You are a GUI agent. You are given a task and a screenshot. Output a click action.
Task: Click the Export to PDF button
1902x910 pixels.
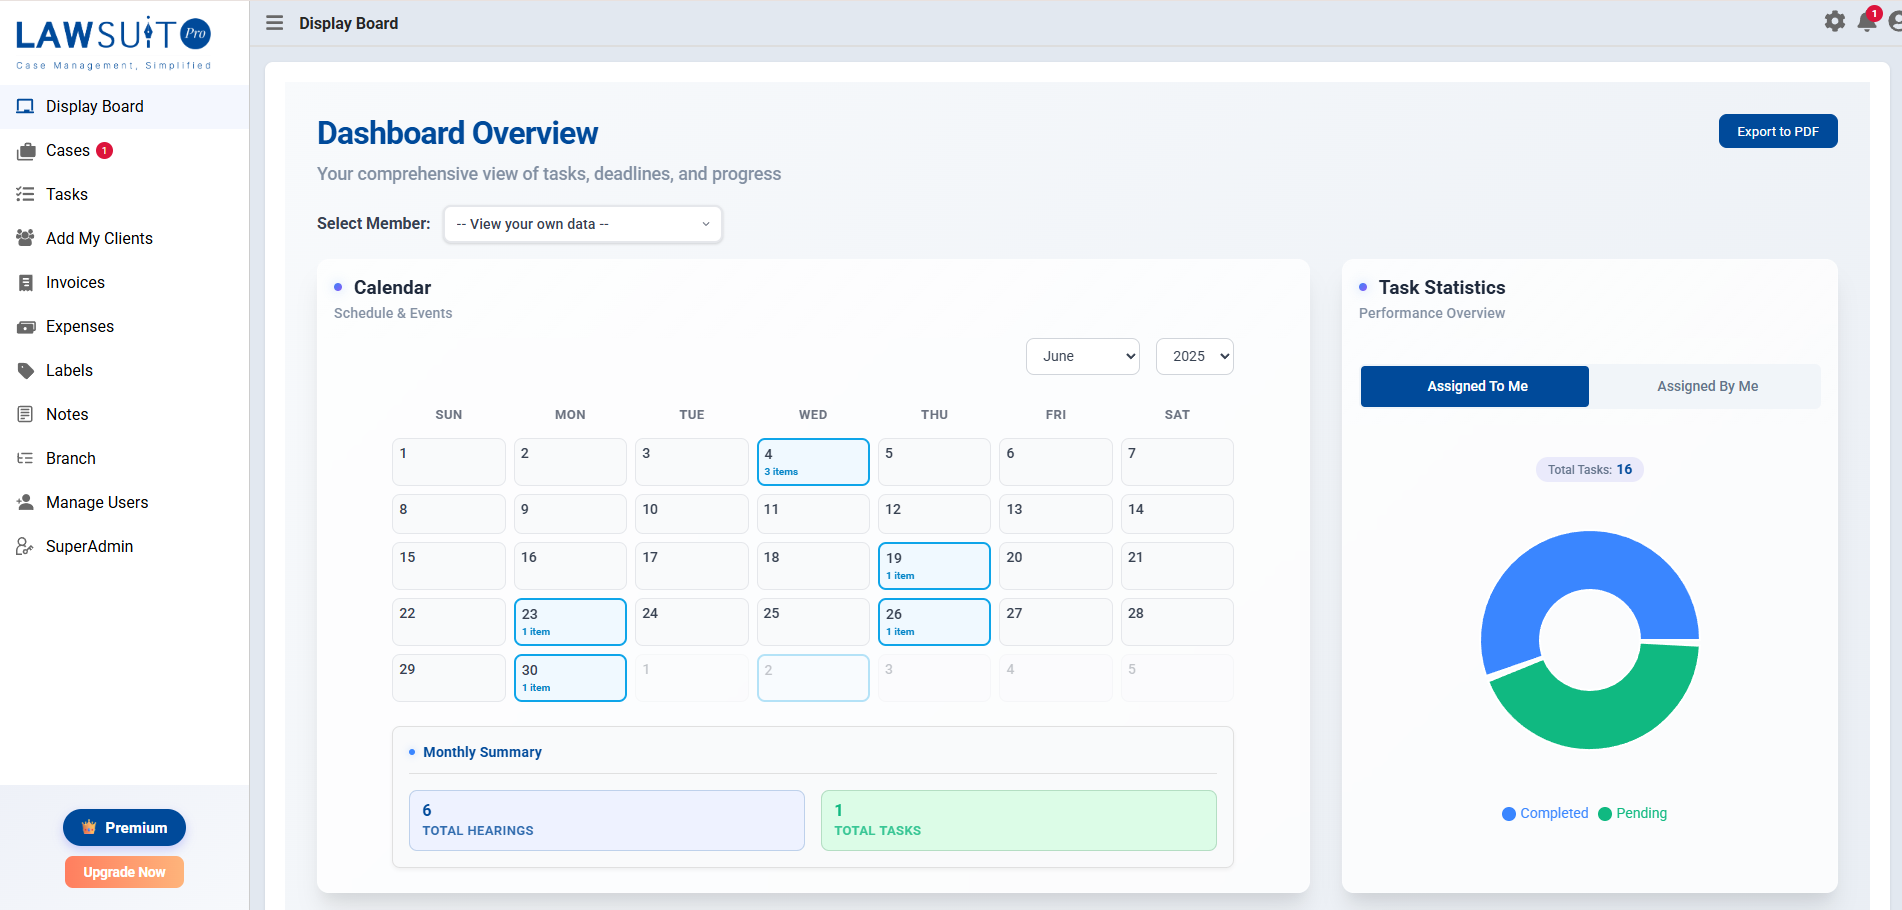point(1777,131)
